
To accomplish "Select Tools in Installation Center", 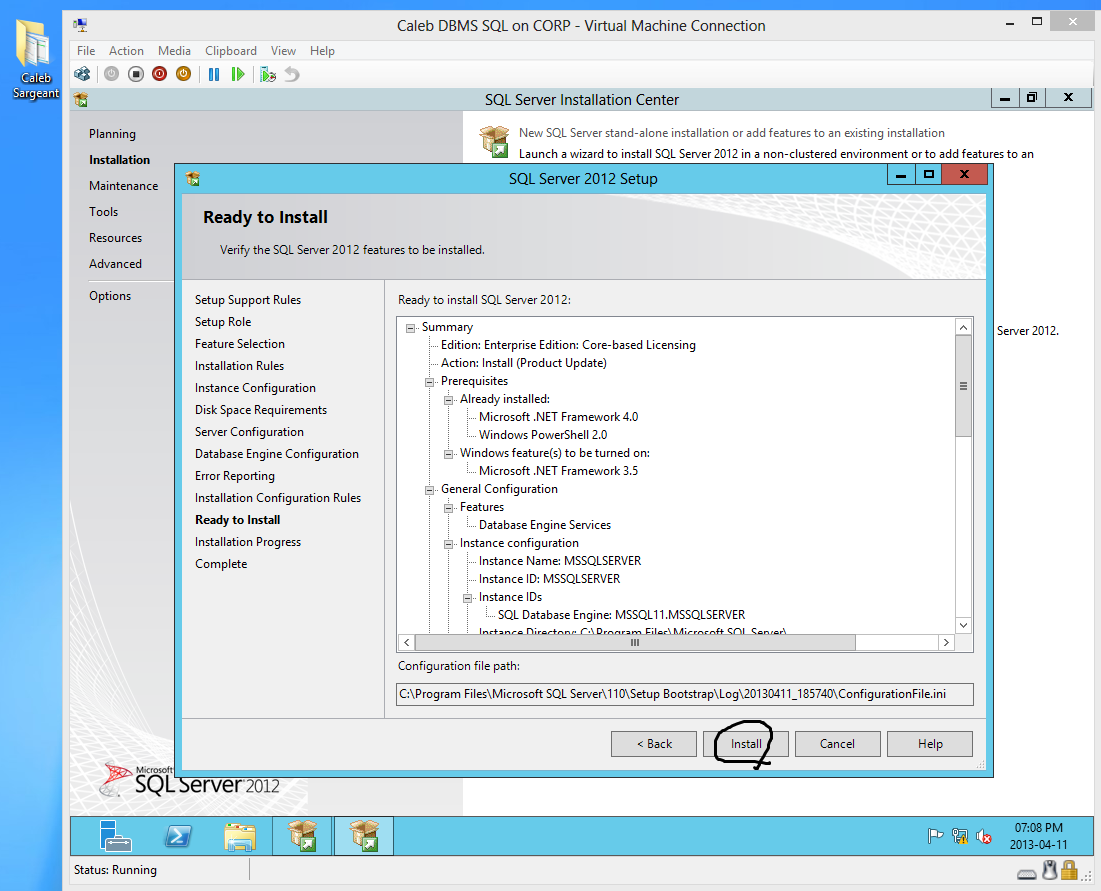I will tap(103, 211).
